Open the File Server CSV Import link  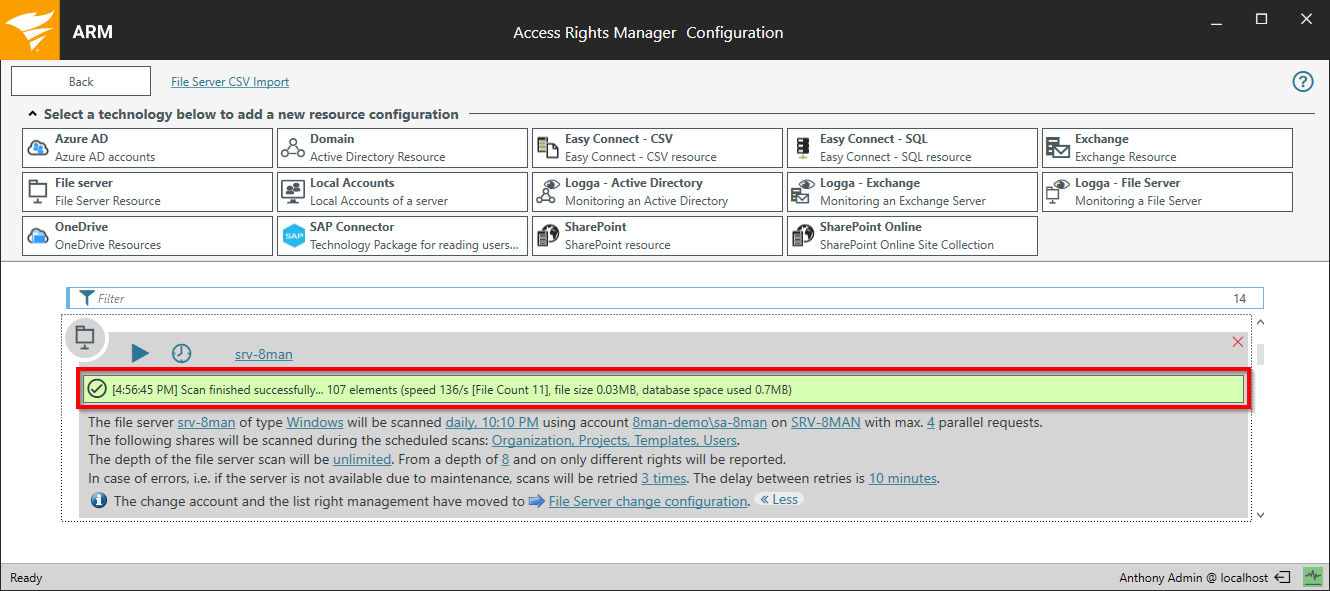tap(230, 82)
